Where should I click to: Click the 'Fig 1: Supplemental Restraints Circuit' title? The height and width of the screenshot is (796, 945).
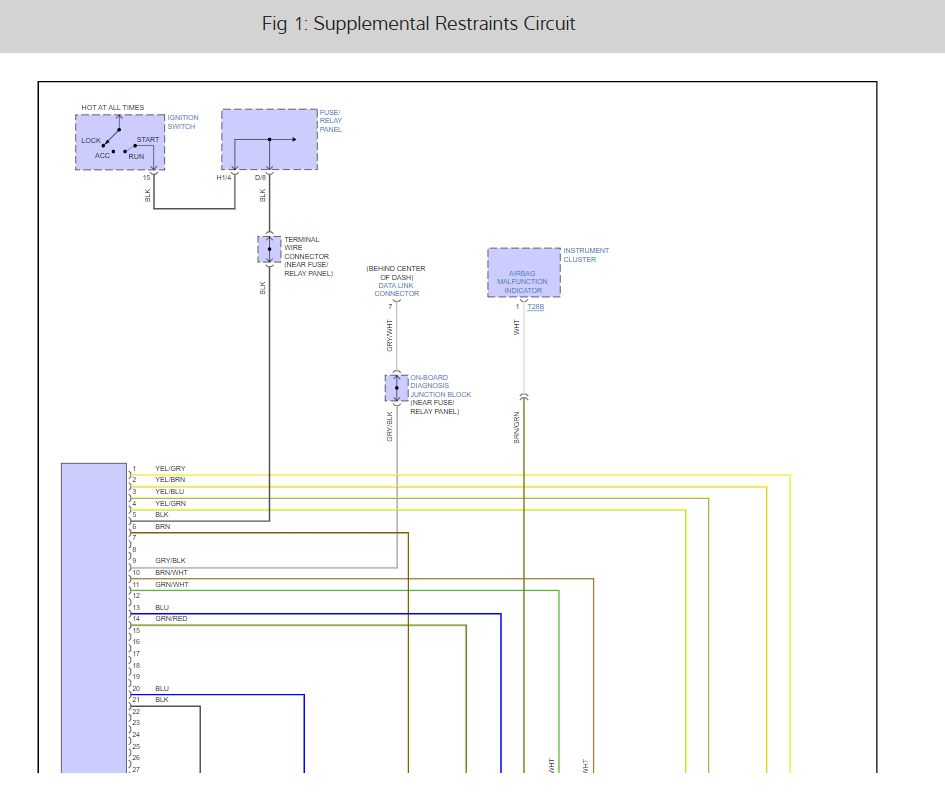(x=418, y=24)
